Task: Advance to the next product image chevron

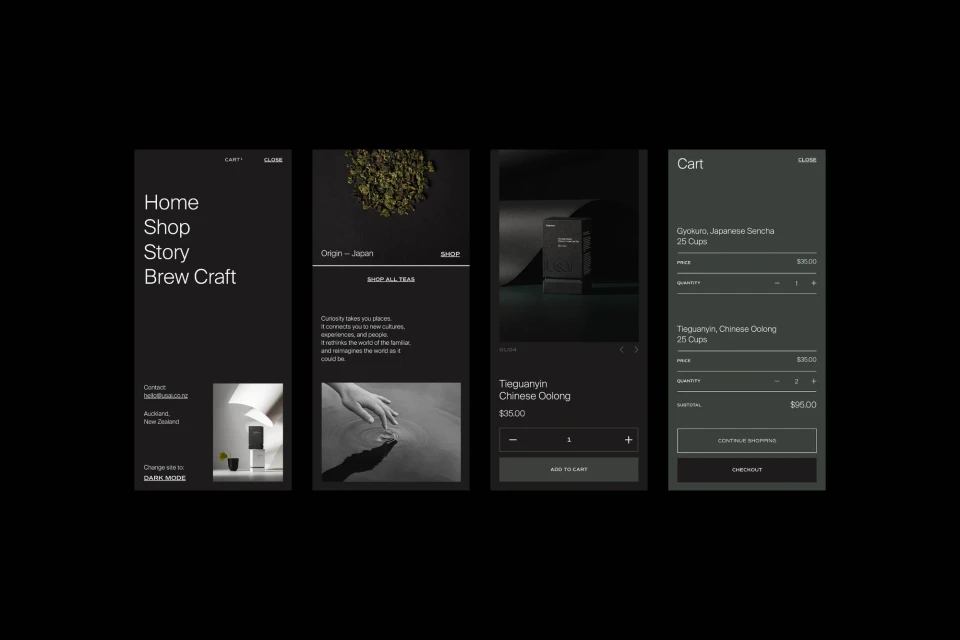Action: point(636,350)
